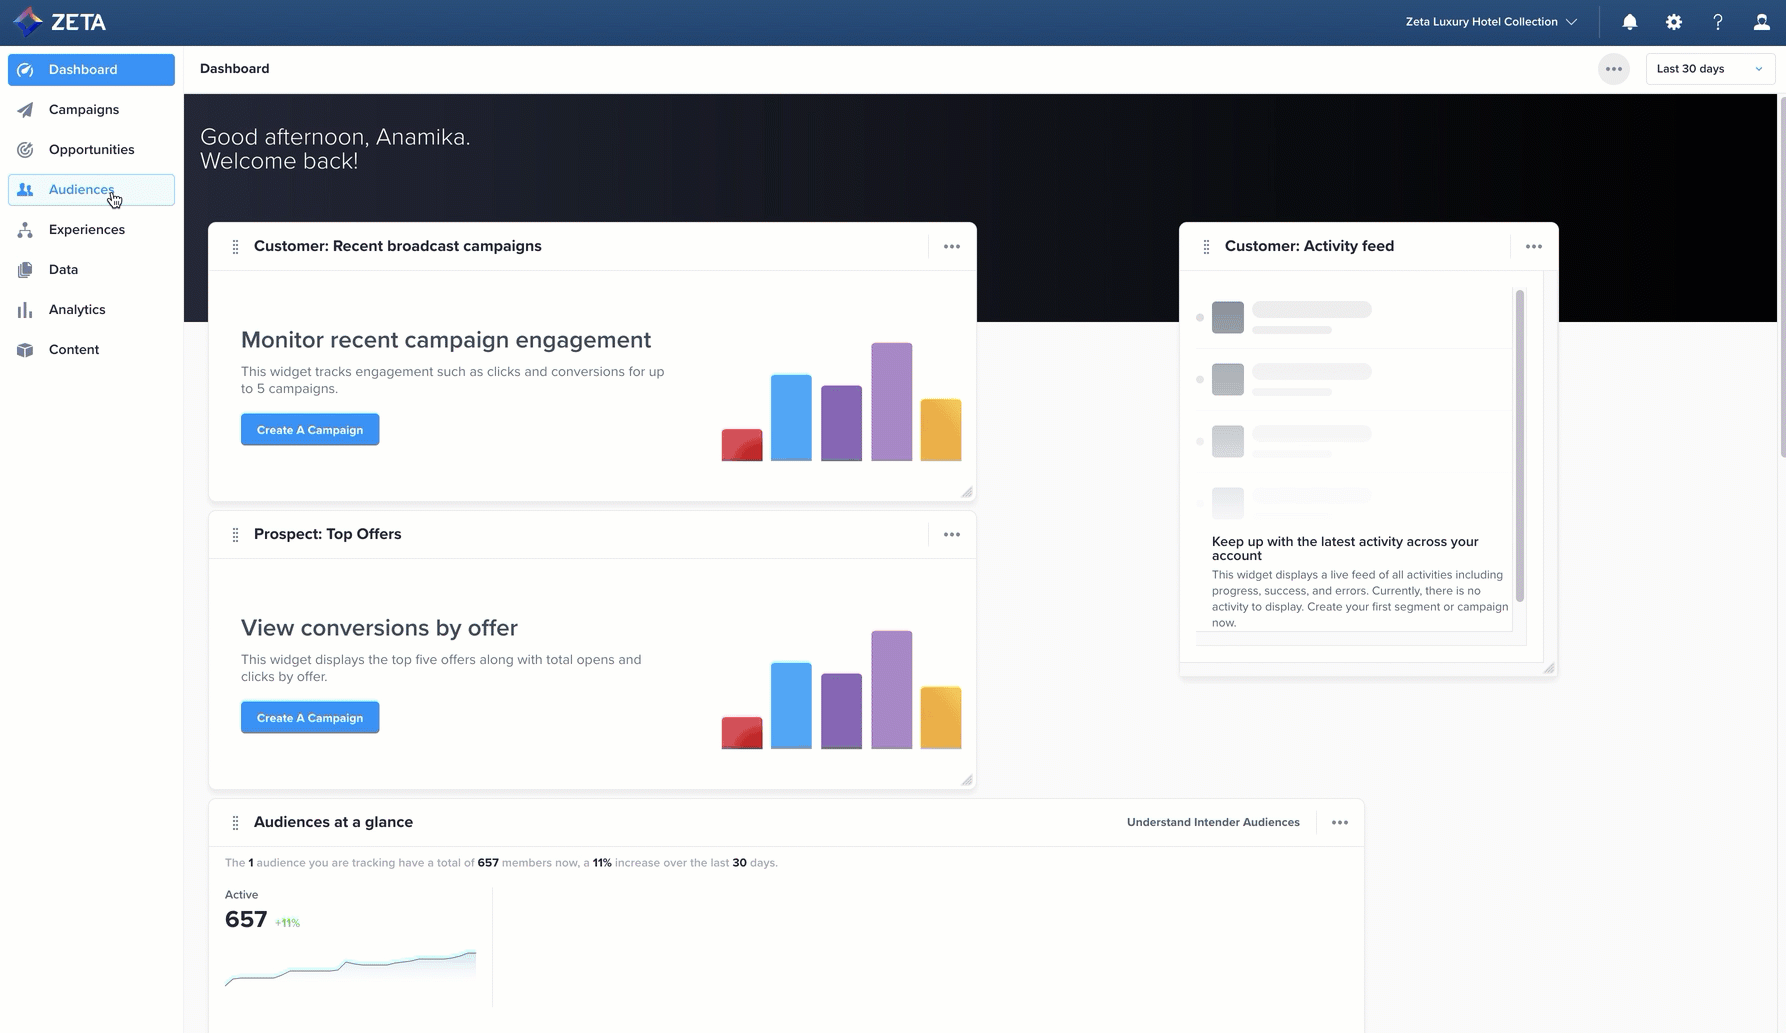Viewport: 1786px width, 1033px height.
Task: Open Prospect: Top Offers widget options menu
Action: [952, 535]
